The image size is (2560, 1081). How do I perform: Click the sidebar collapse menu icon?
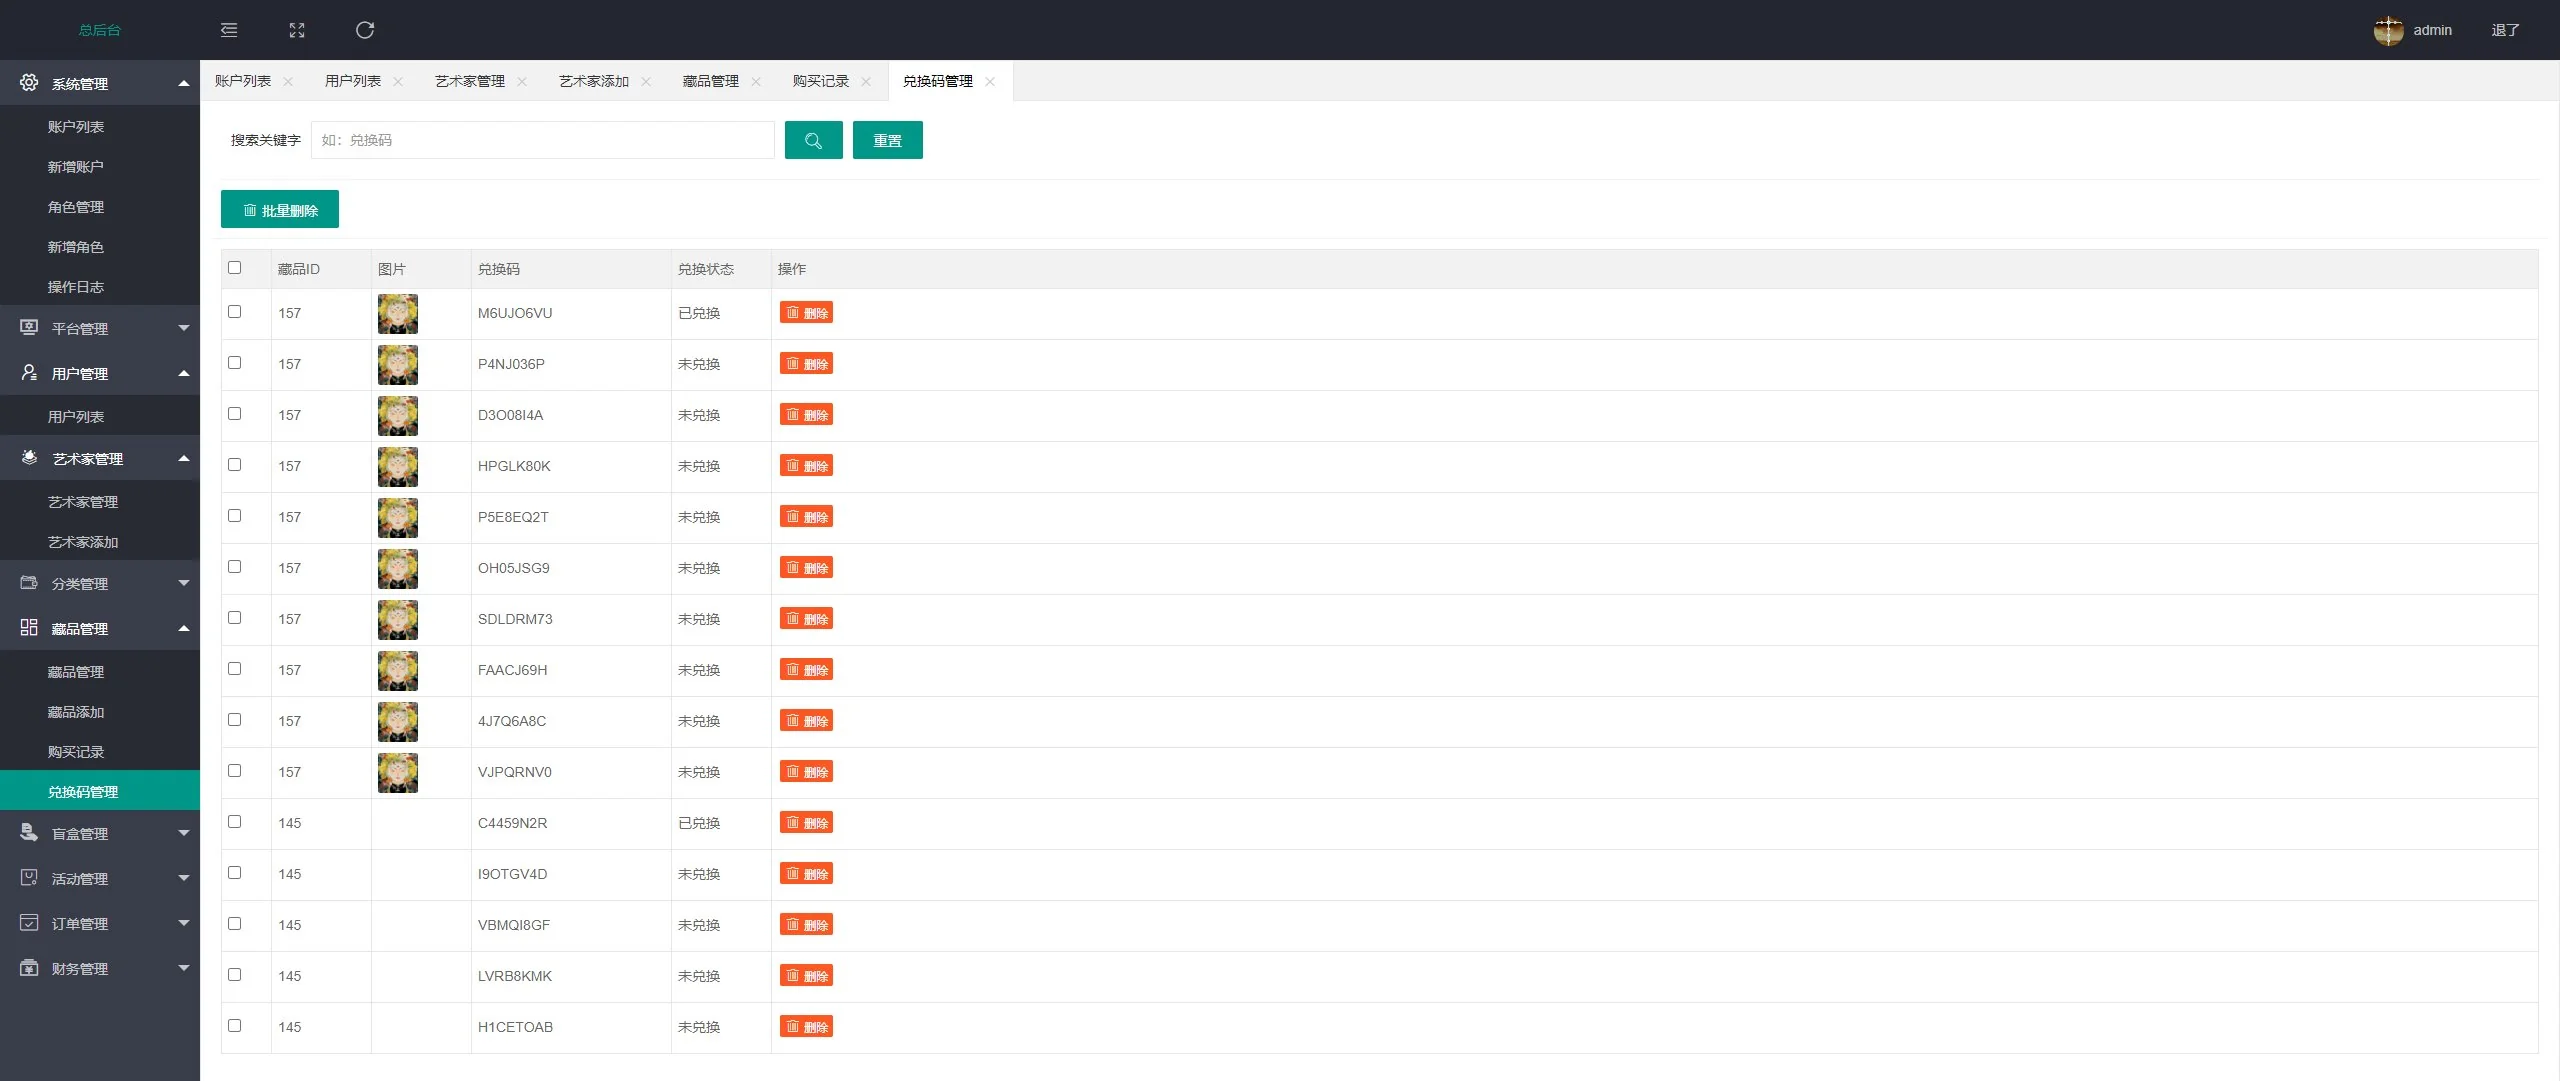[229, 30]
